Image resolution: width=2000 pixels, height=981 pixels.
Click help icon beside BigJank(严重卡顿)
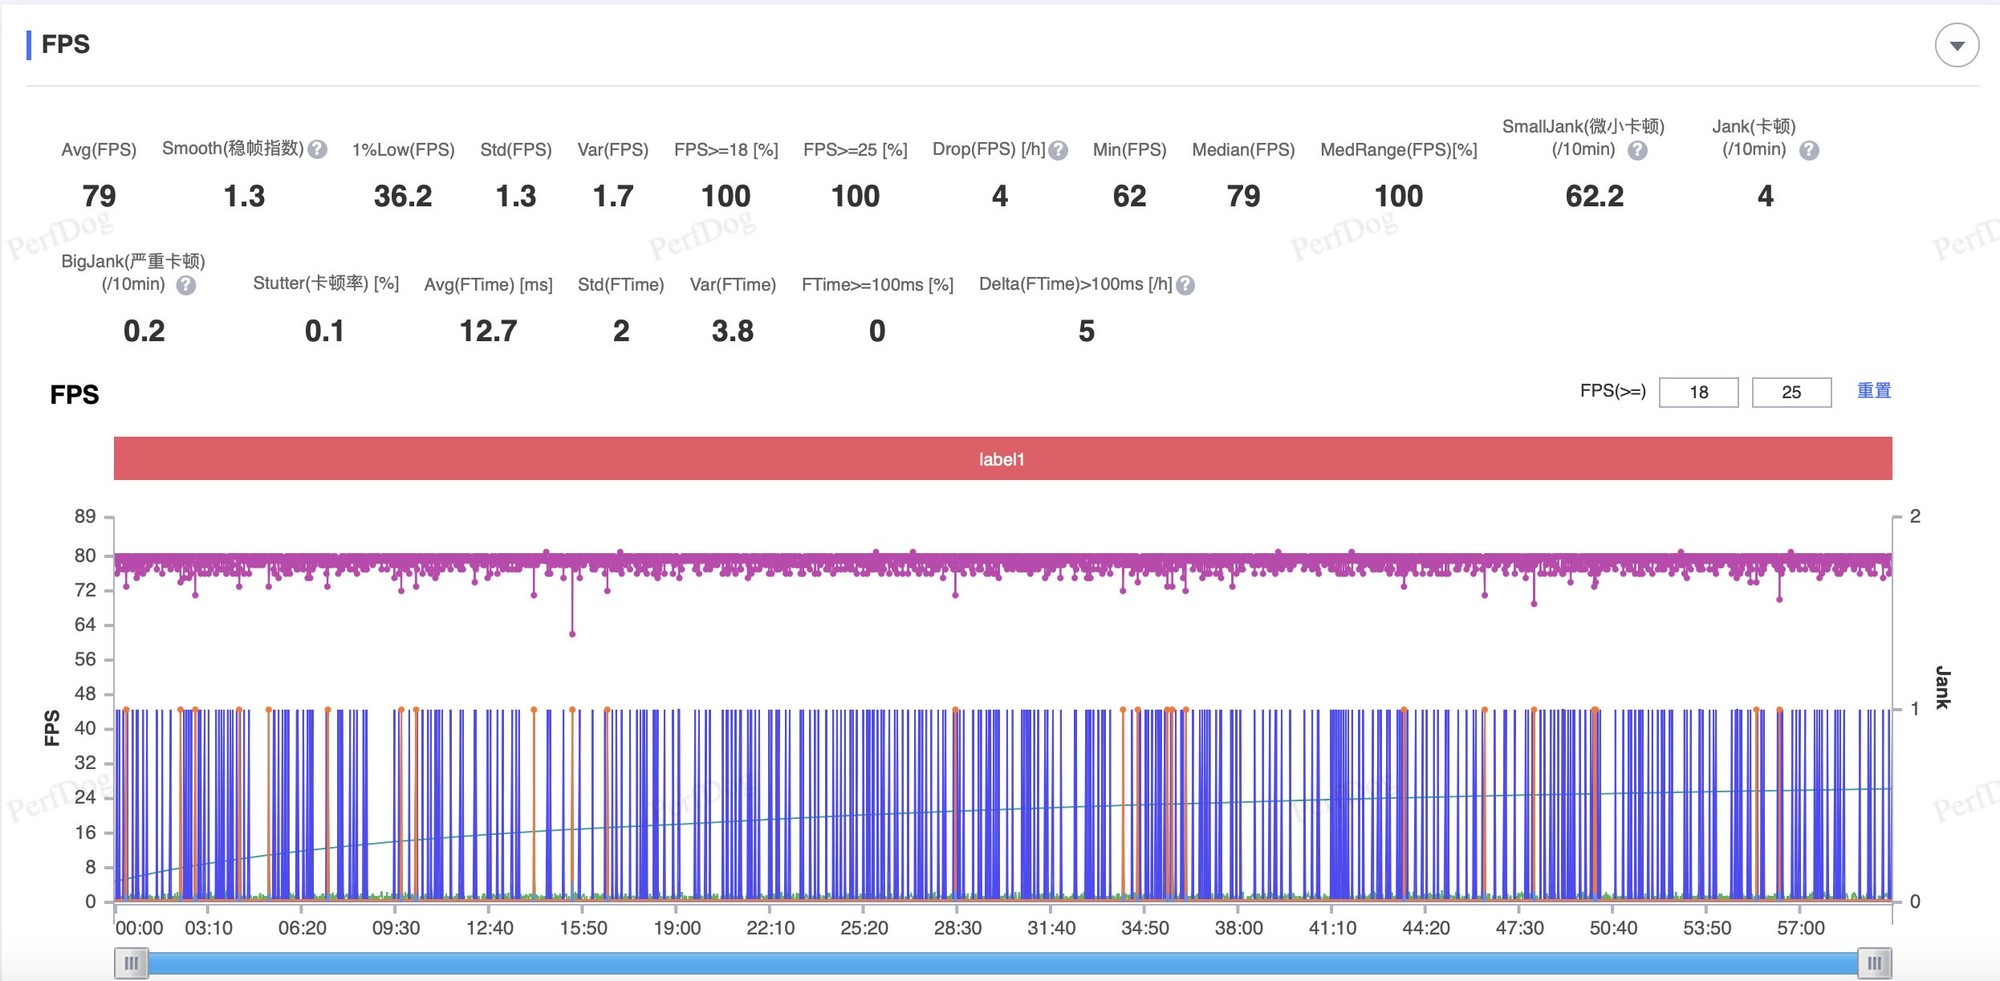[186, 286]
